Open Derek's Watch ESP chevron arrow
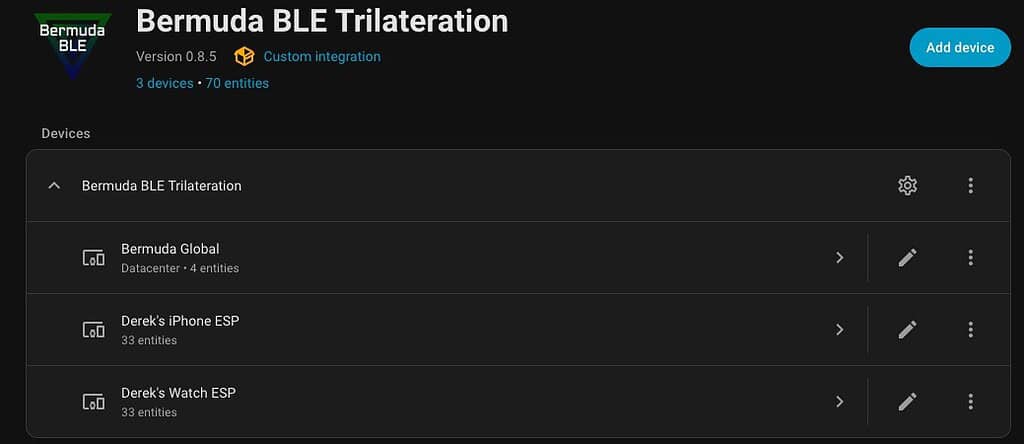This screenshot has height=444, width=1024. point(839,401)
